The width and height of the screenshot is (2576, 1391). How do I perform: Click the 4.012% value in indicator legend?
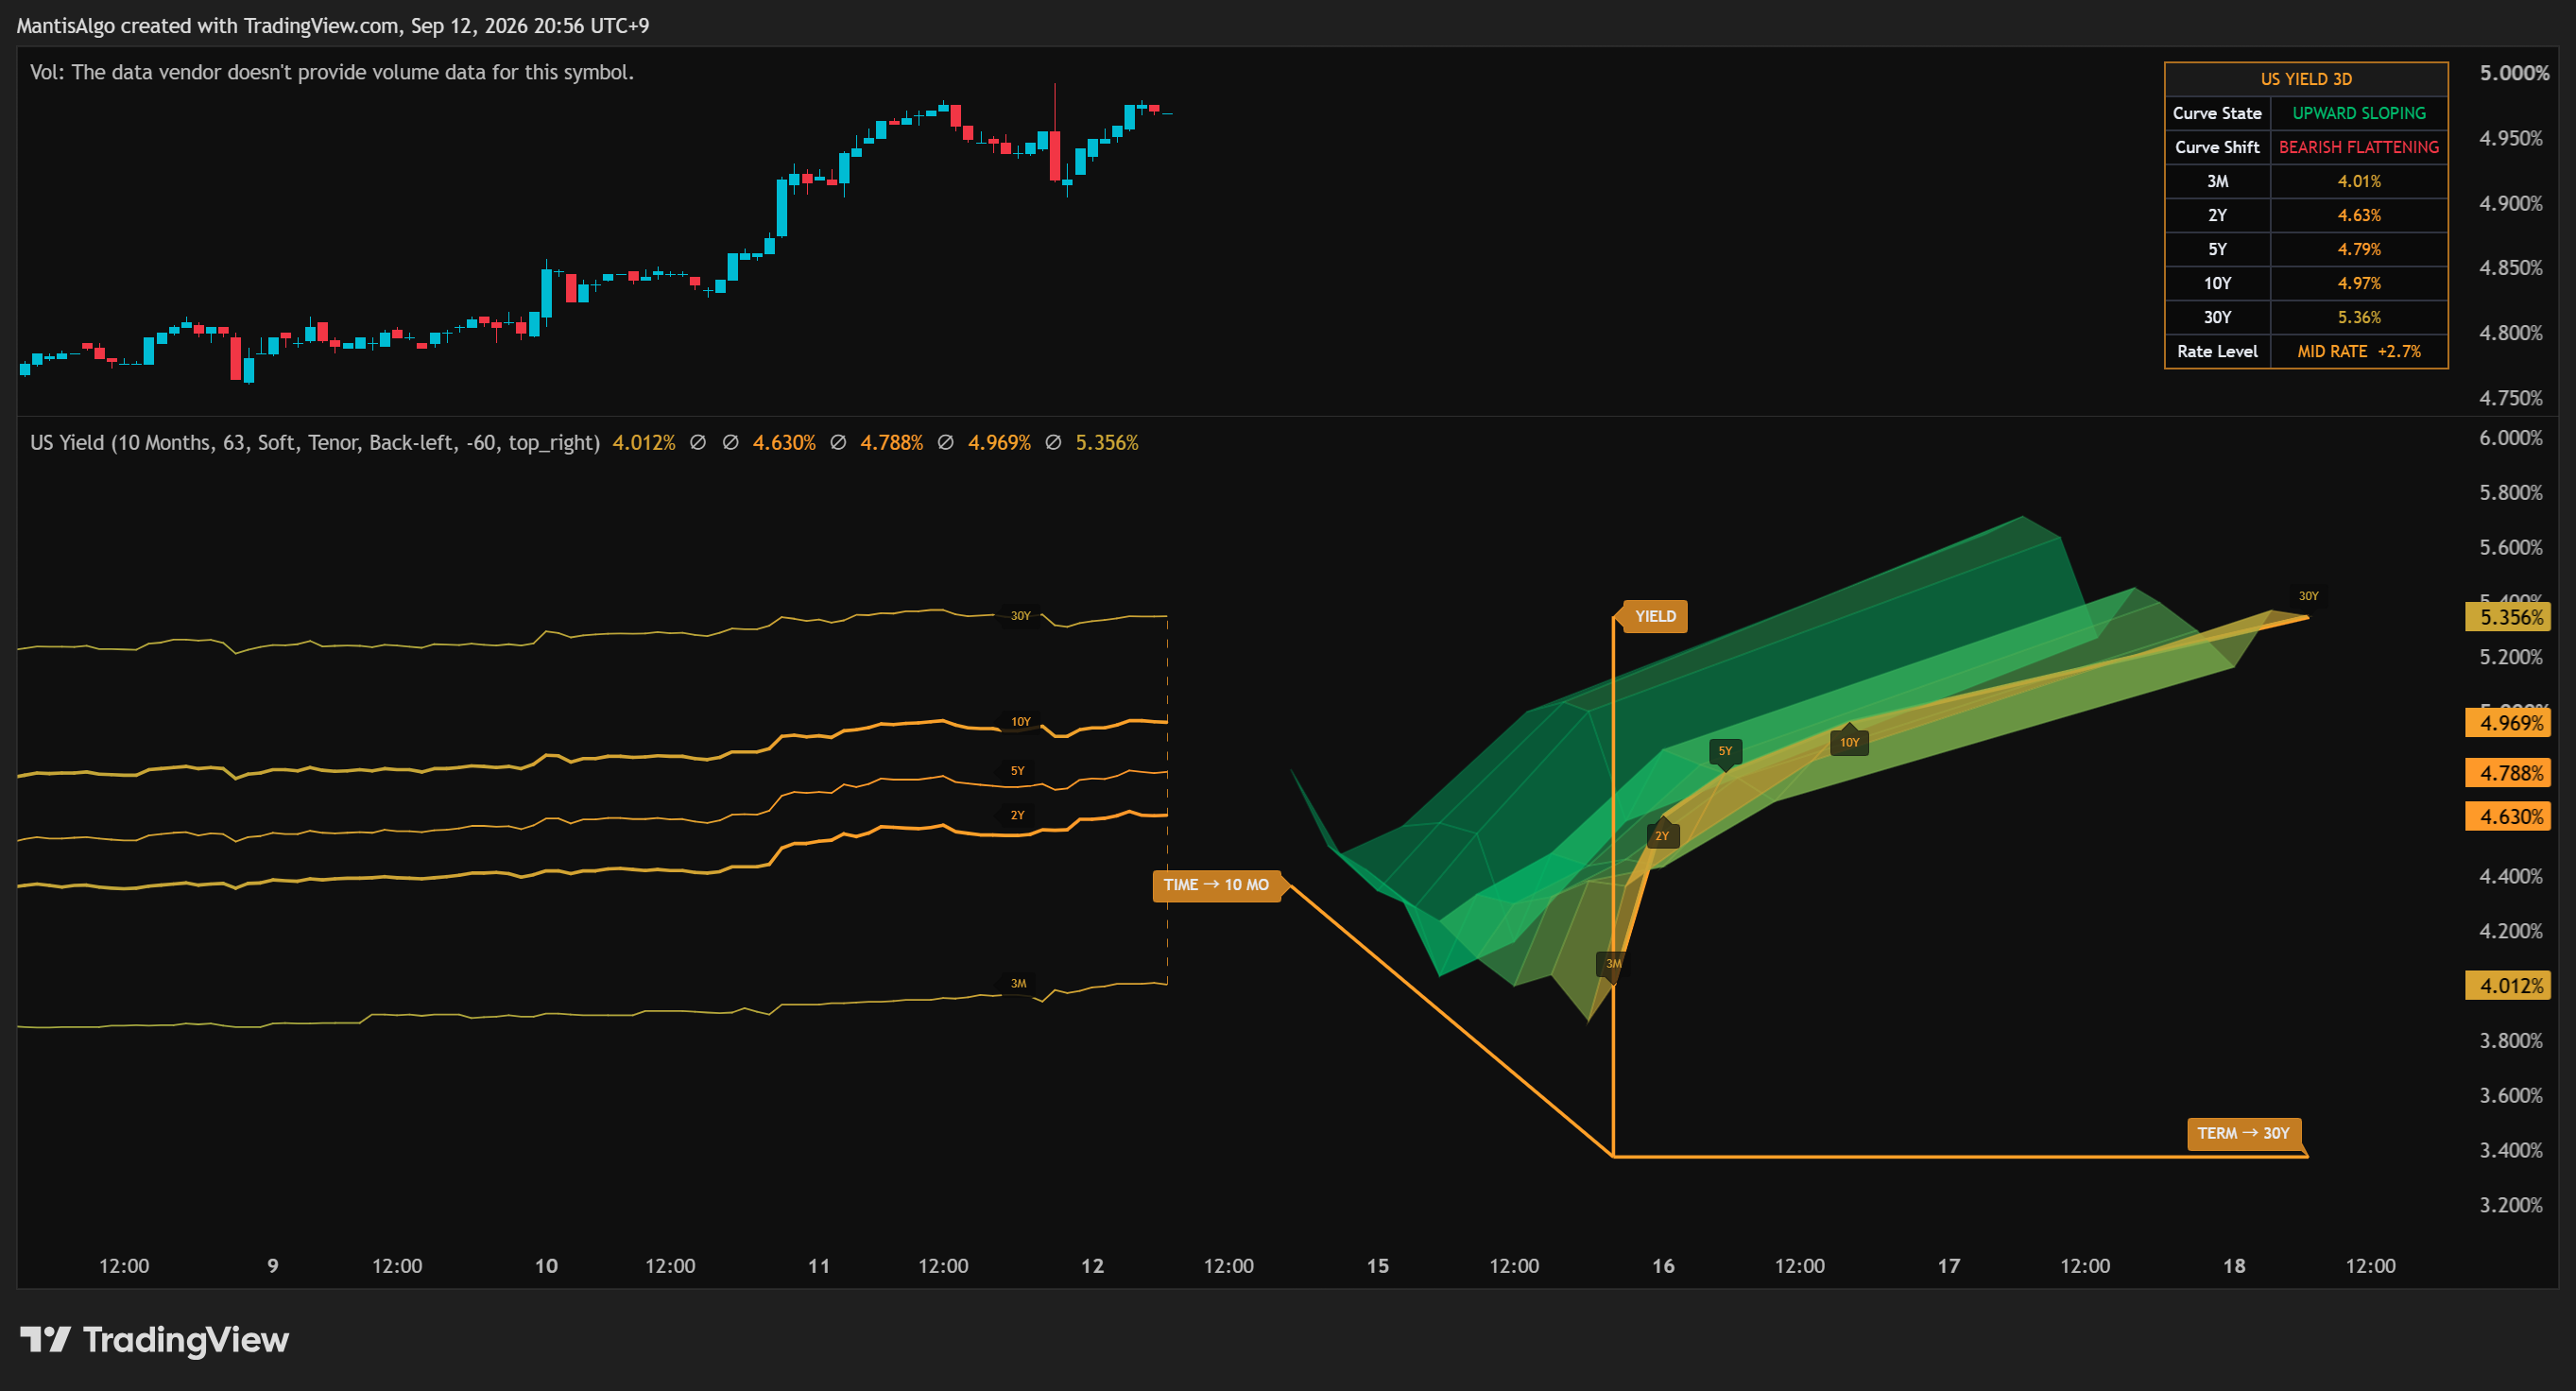(x=643, y=443)
